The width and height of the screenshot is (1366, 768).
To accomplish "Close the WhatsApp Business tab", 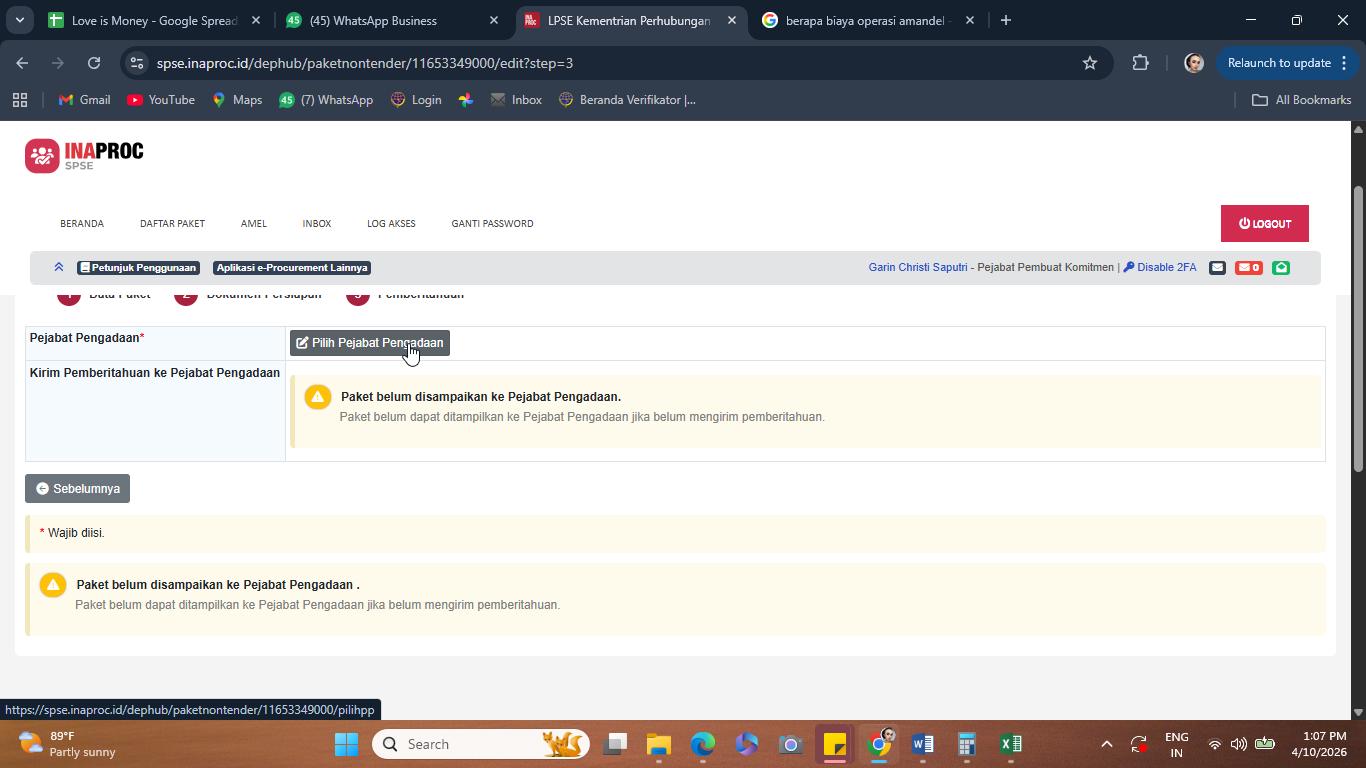I will (x=494, y=20).
